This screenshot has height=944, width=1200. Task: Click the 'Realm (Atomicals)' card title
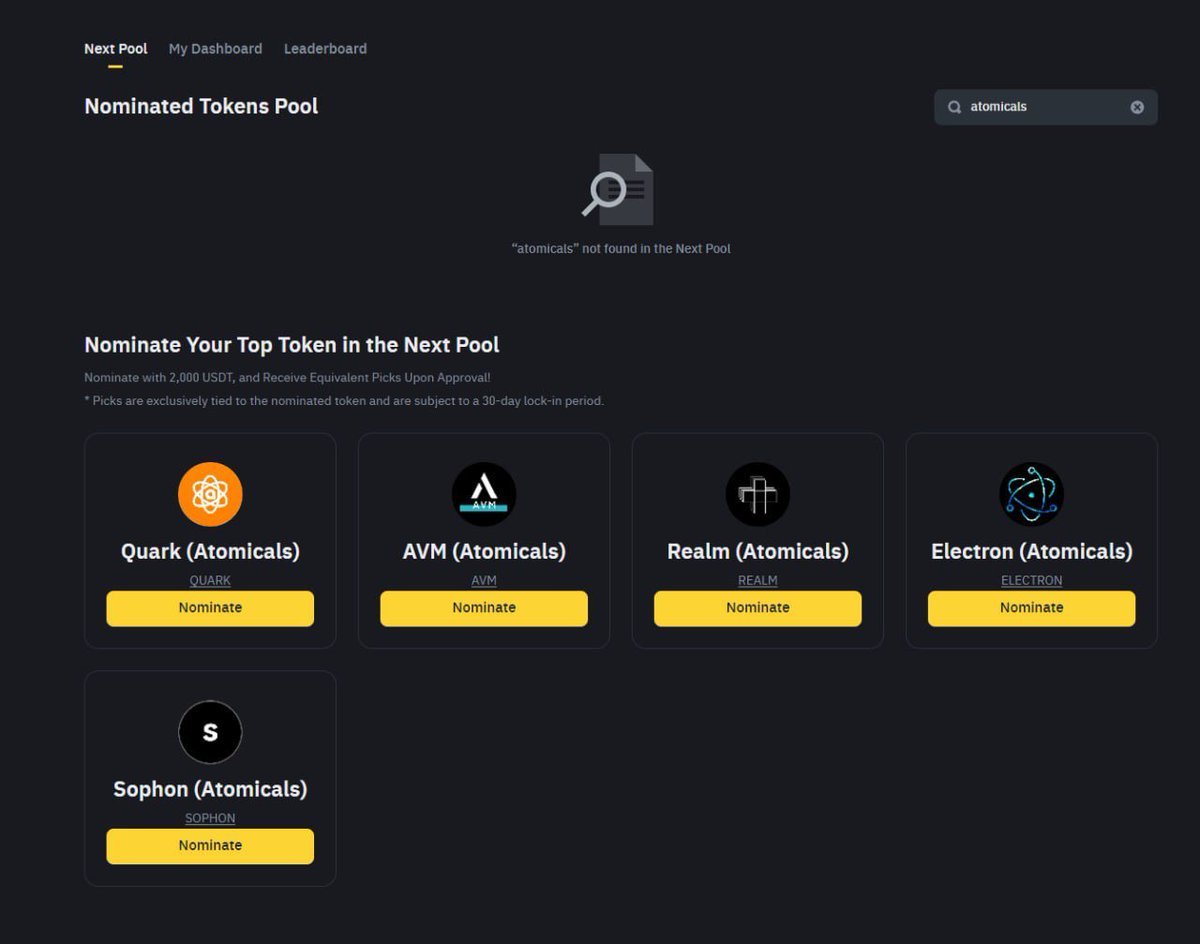coord(758,552)
